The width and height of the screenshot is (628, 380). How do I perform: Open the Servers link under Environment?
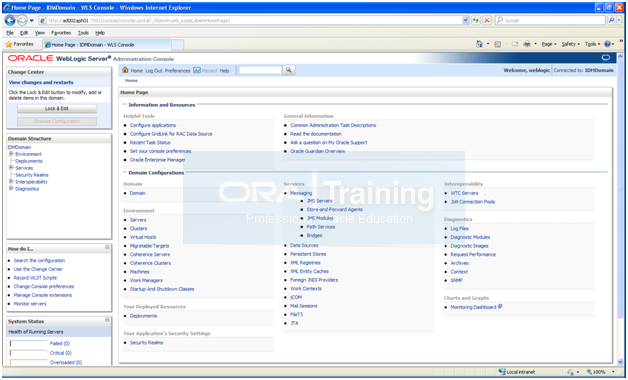(138, 220)
